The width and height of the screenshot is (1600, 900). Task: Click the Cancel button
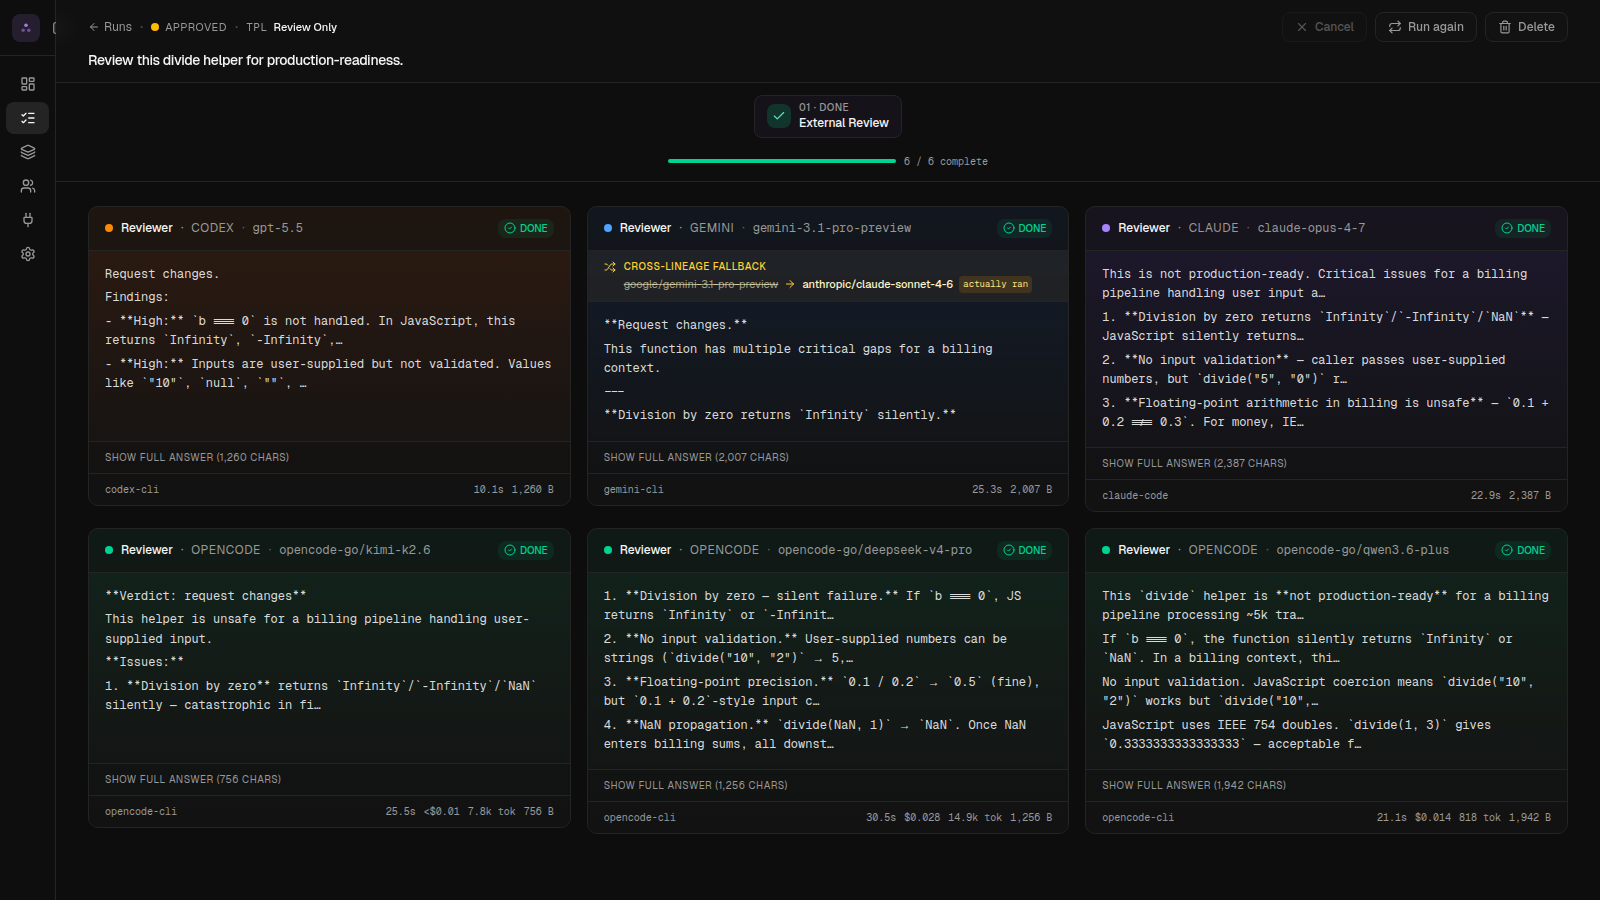(1325, 27)
